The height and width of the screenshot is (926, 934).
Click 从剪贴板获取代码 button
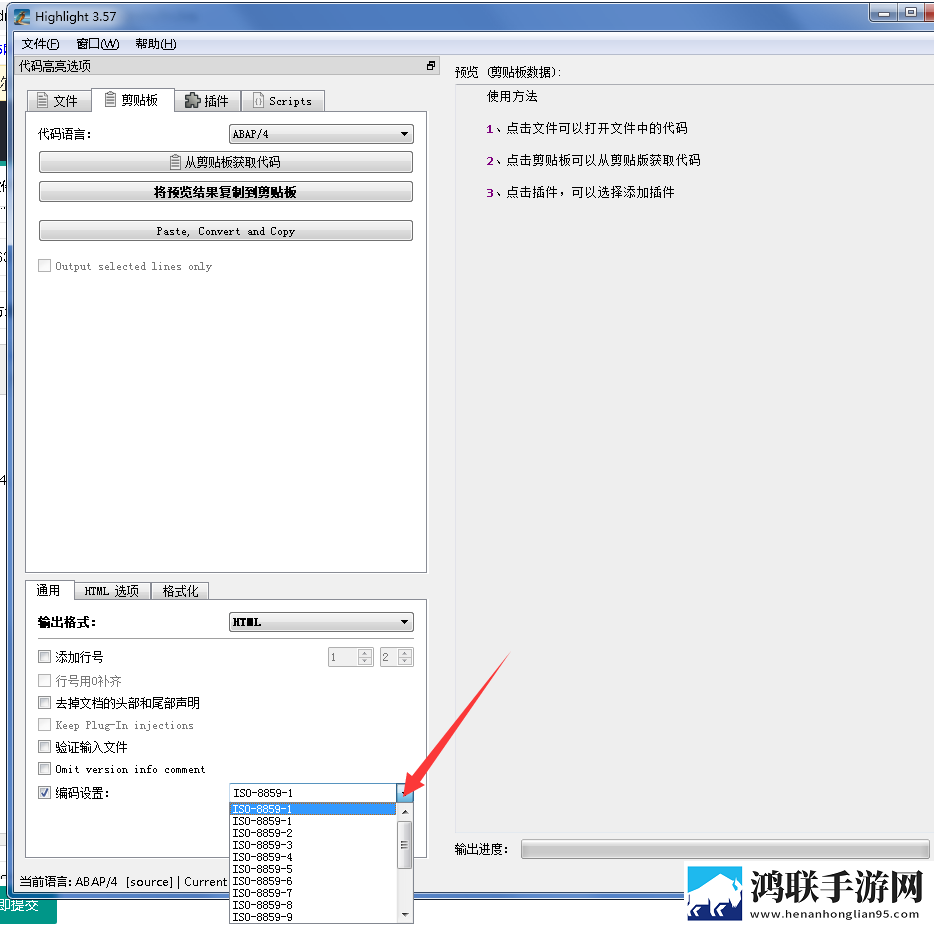click(x=226, y=162)
